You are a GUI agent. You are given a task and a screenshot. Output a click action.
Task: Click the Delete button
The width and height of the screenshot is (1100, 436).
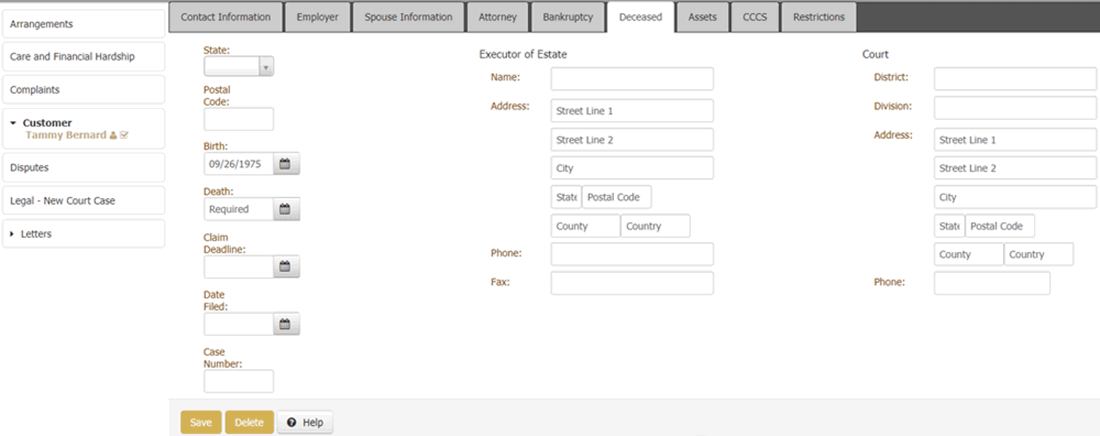[x=248, y=423]
